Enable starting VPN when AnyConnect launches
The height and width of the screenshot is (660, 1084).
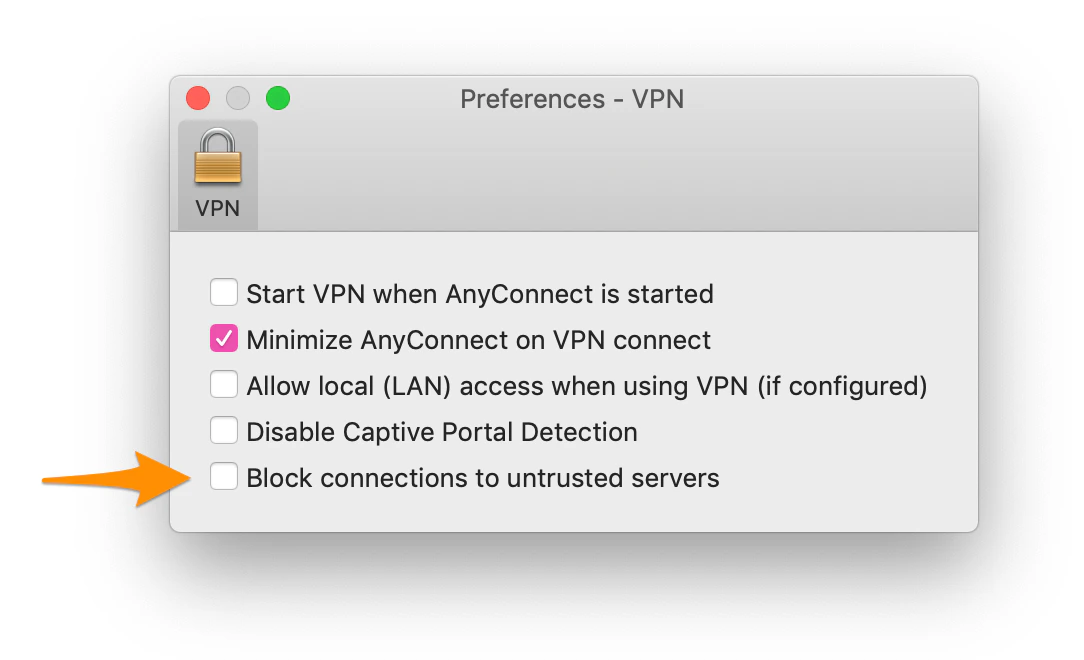coord(223,292)
